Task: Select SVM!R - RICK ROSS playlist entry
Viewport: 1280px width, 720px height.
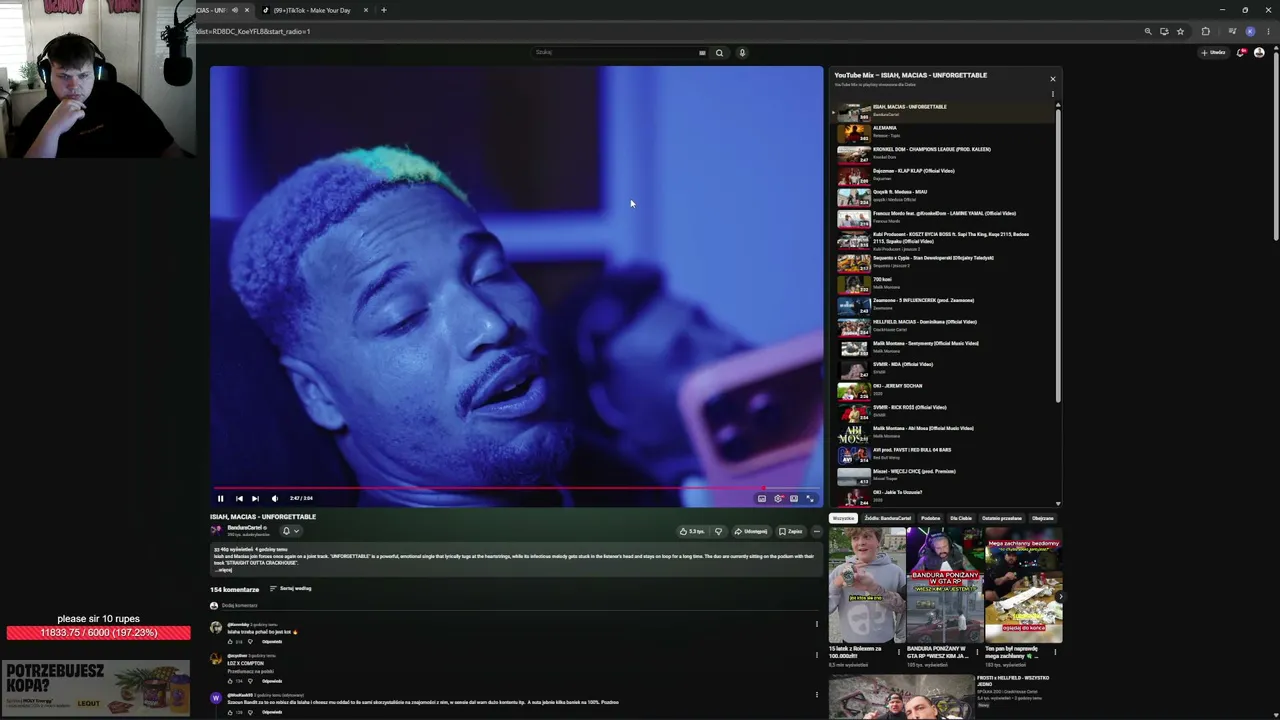Action: 945,411
